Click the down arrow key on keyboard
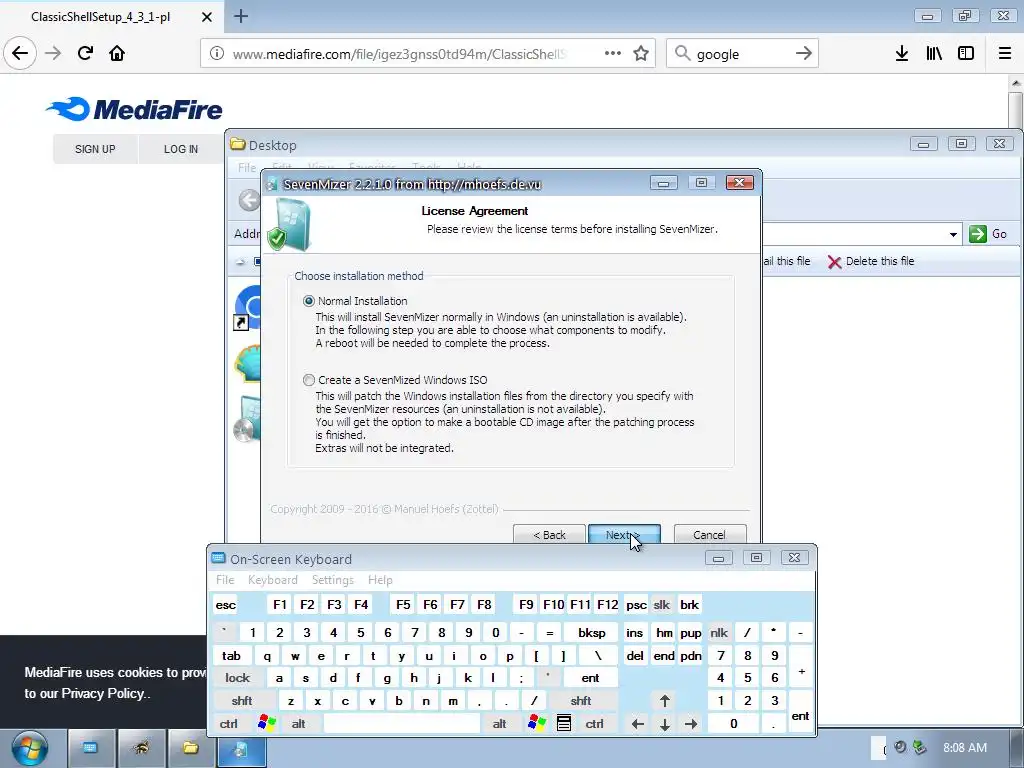 click(x=665, y=724)
